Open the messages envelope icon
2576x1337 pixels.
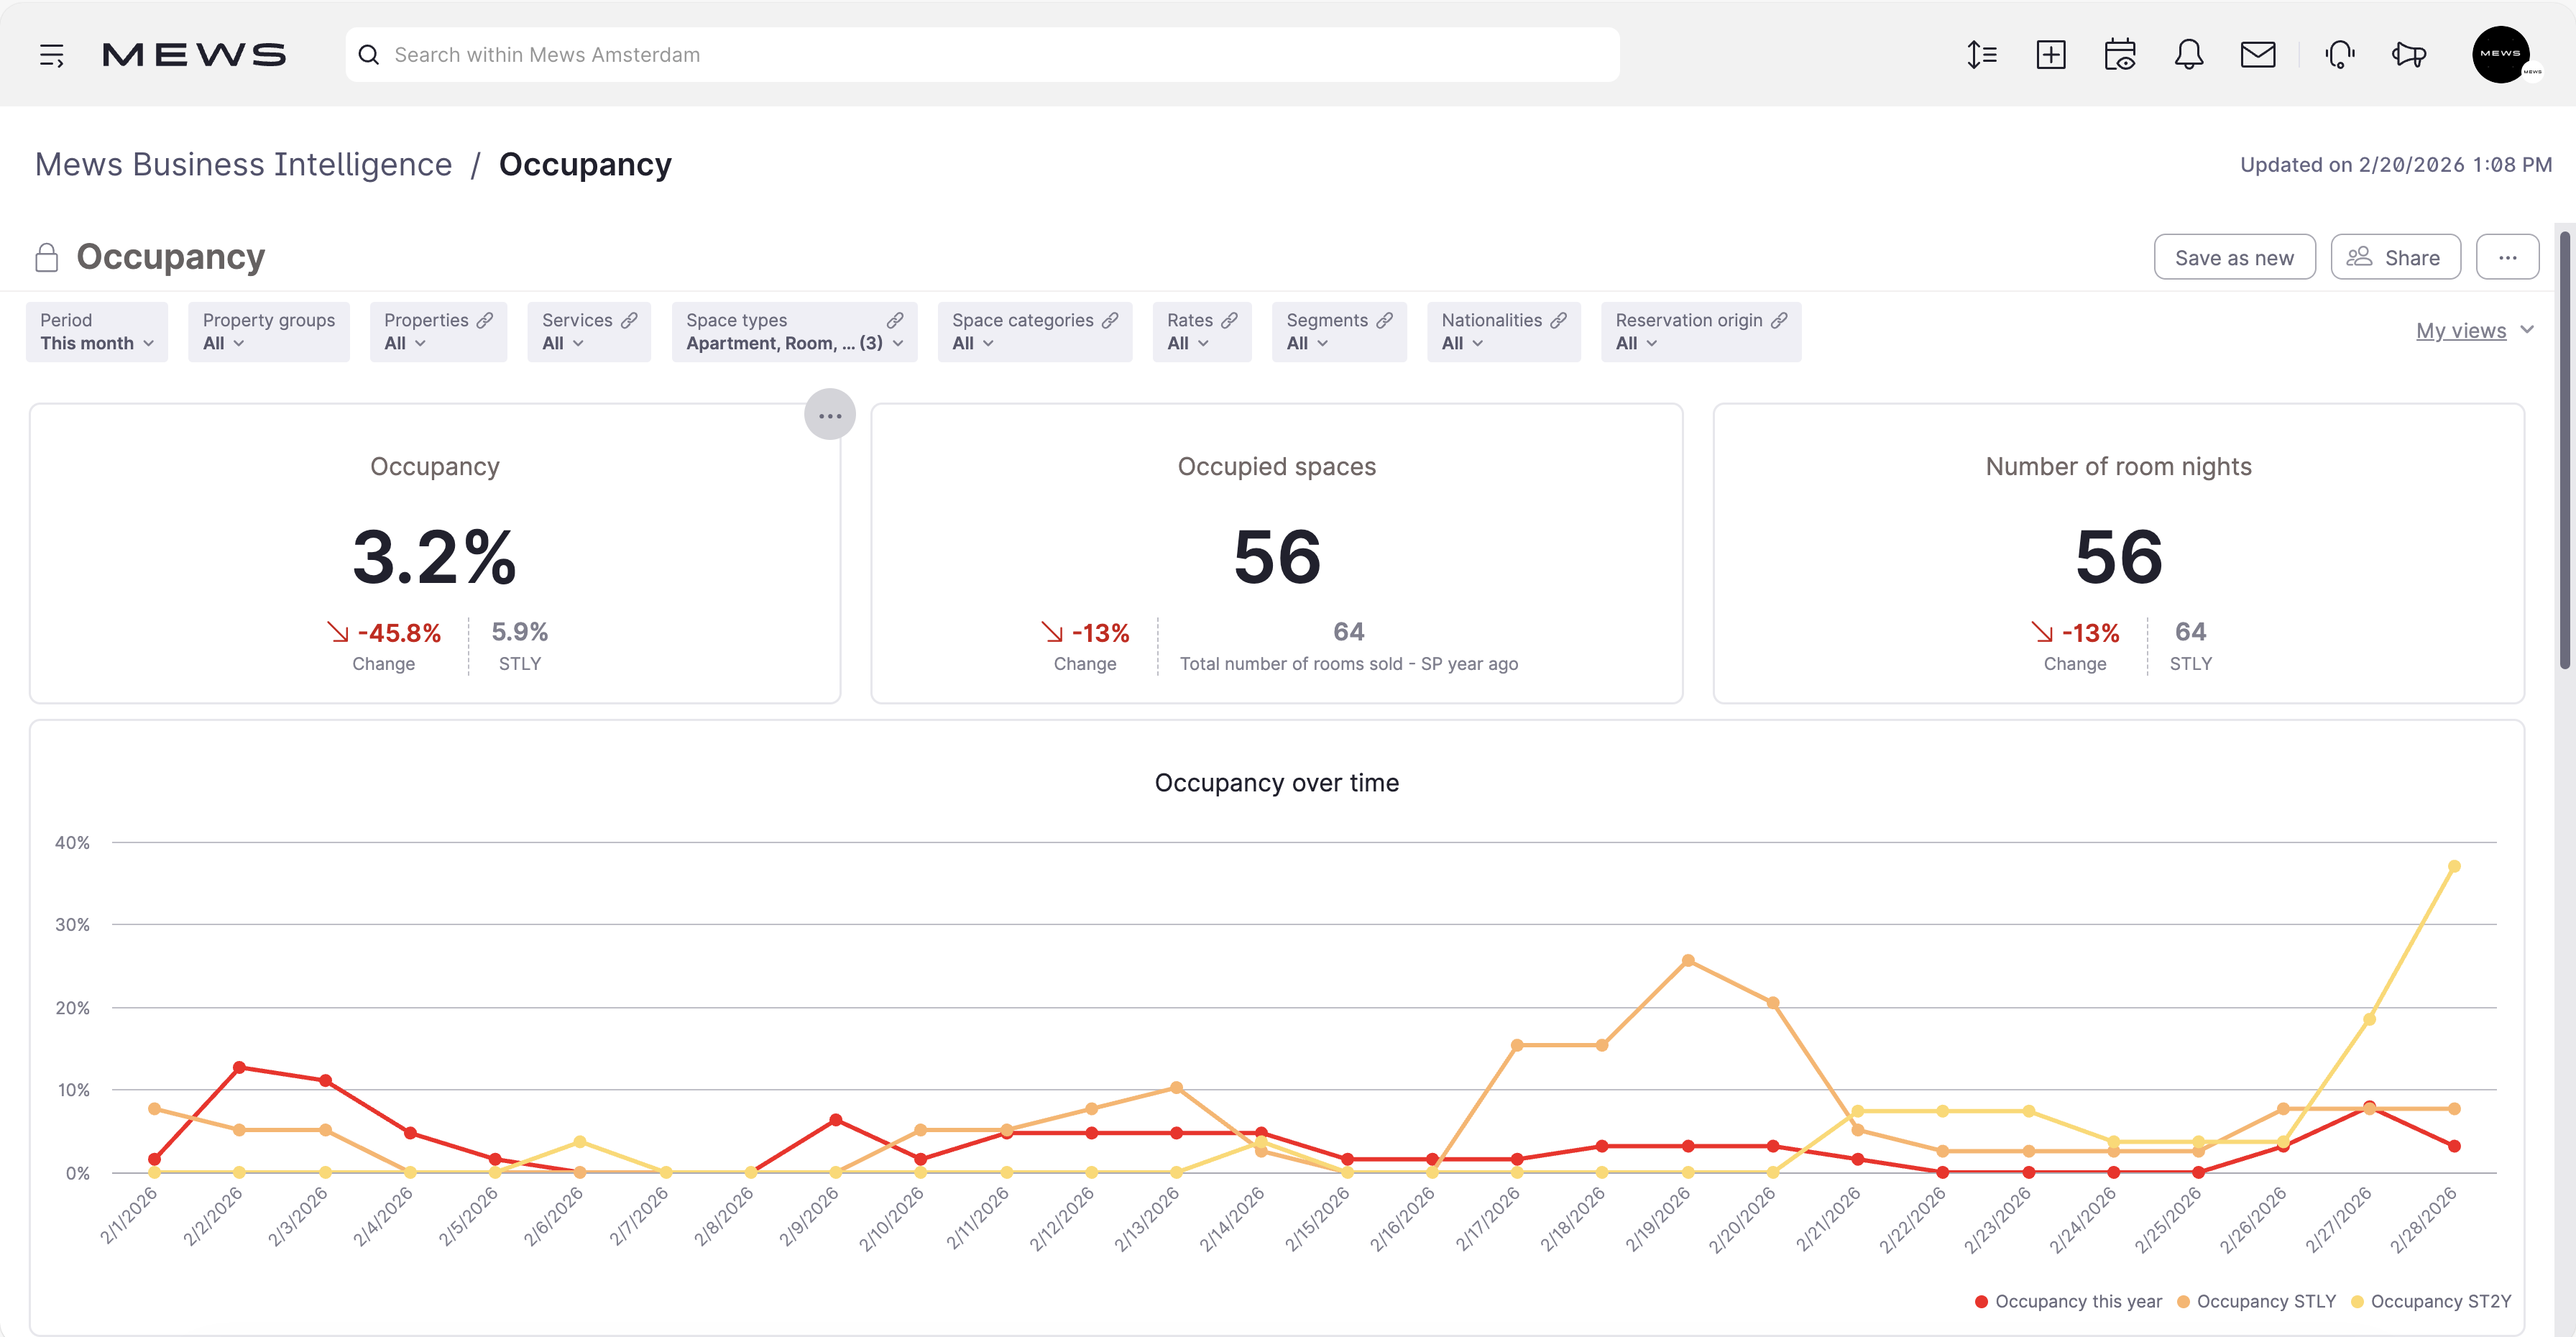point(2258,54)
